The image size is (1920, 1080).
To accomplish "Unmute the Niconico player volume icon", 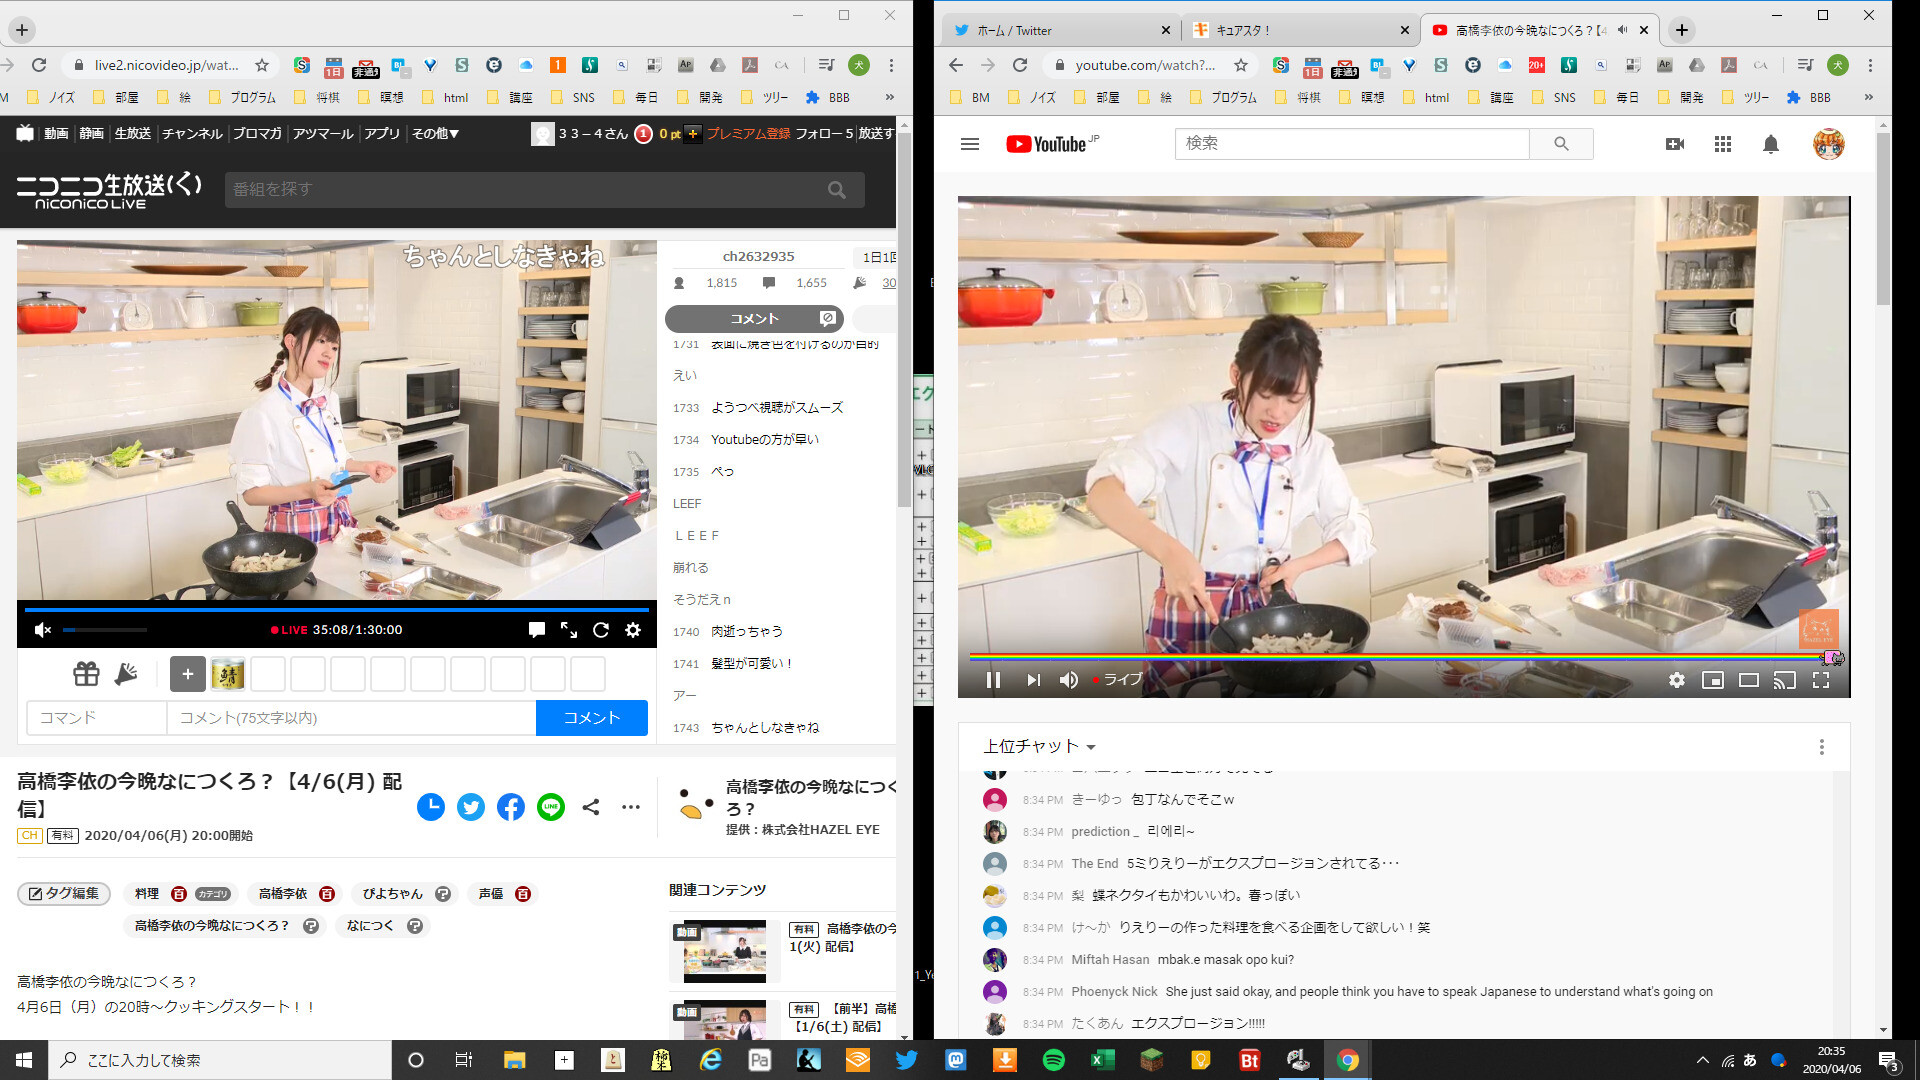I will (42, 630).
